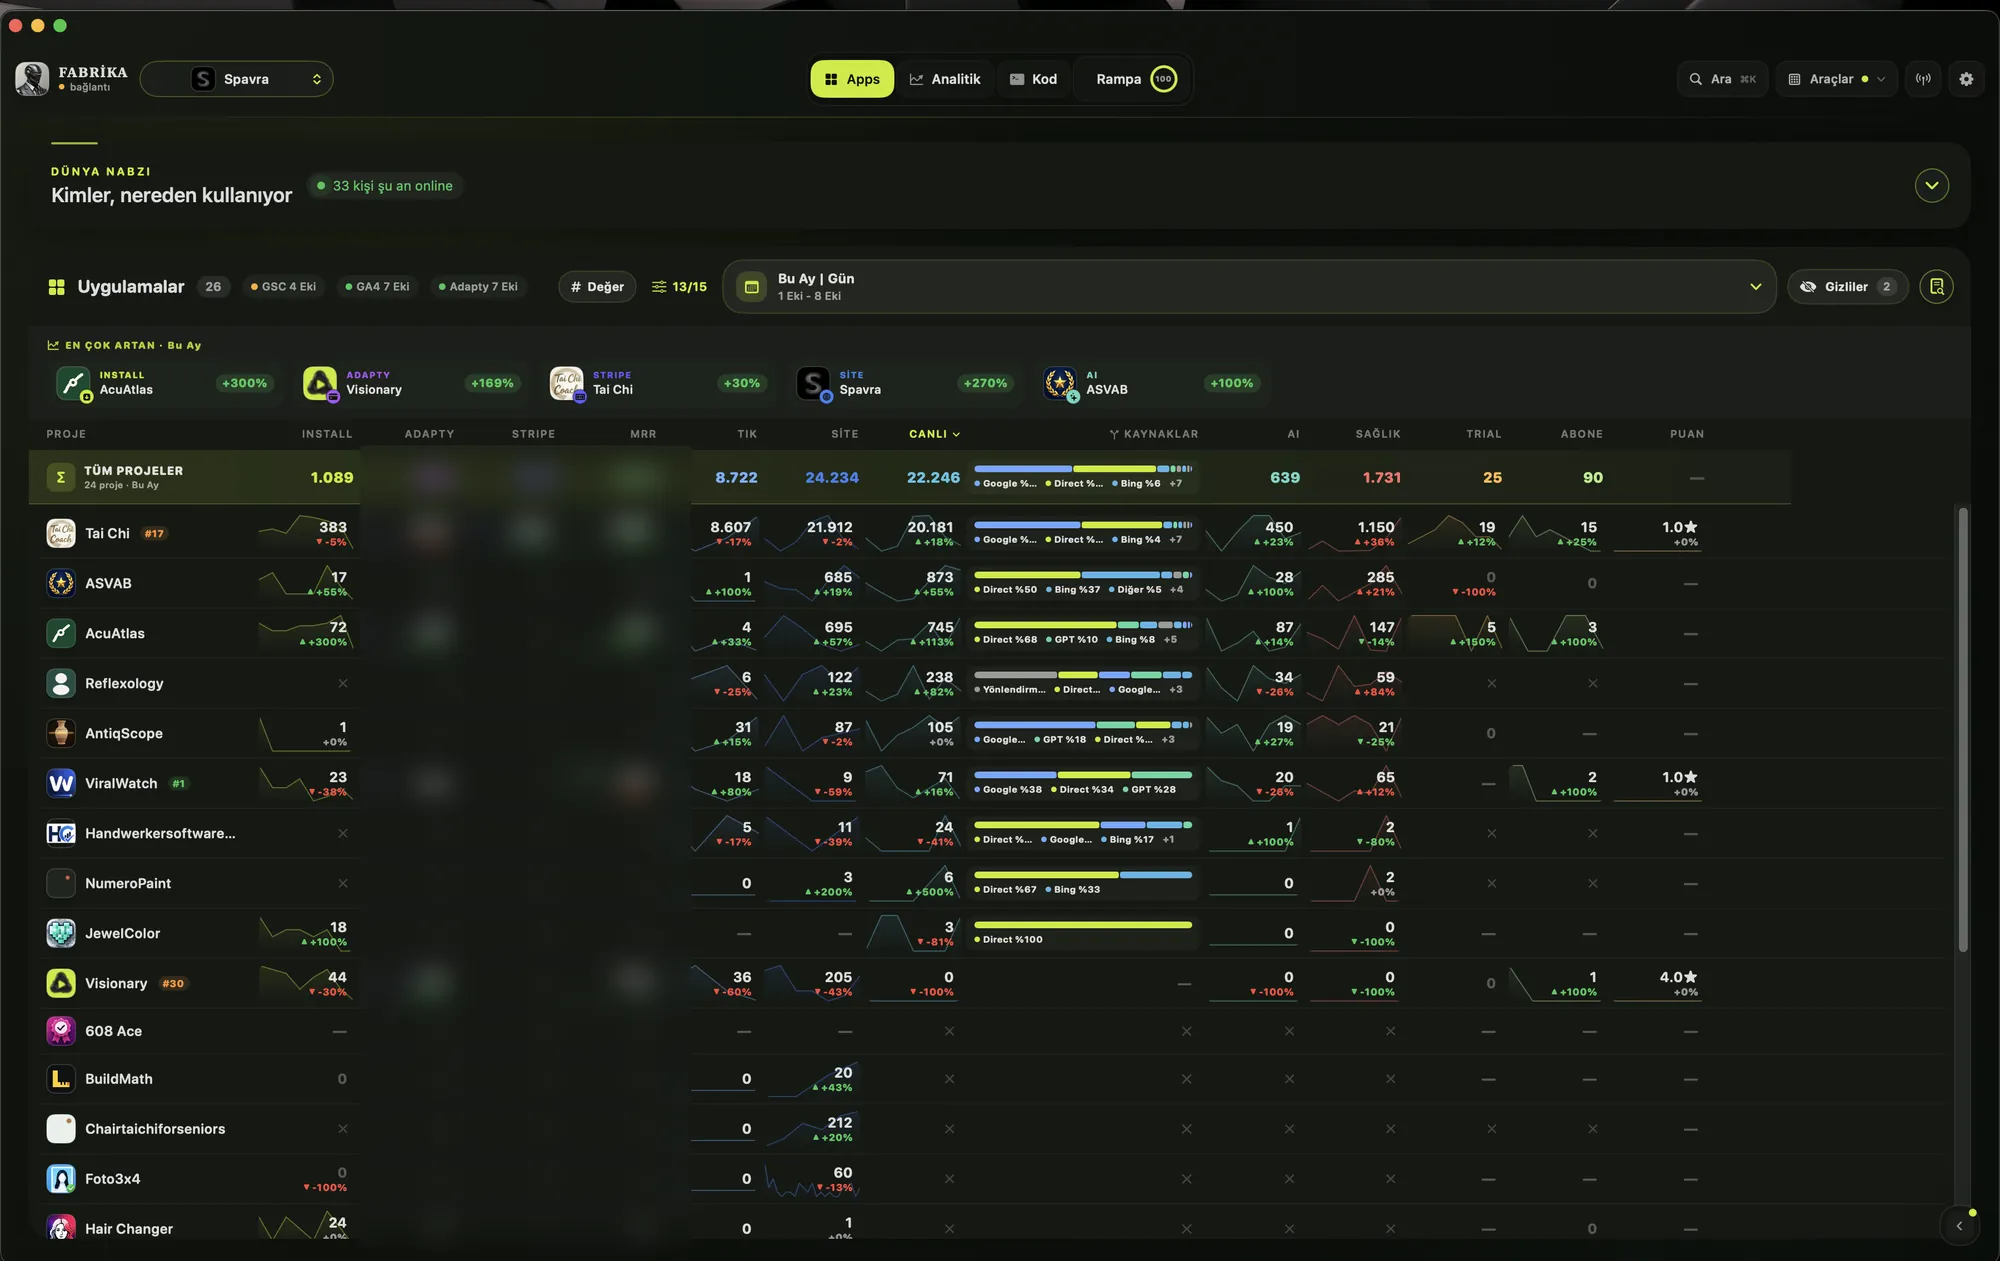Toggle the Adapty 7 Eki source chip

tap(478, 287)
